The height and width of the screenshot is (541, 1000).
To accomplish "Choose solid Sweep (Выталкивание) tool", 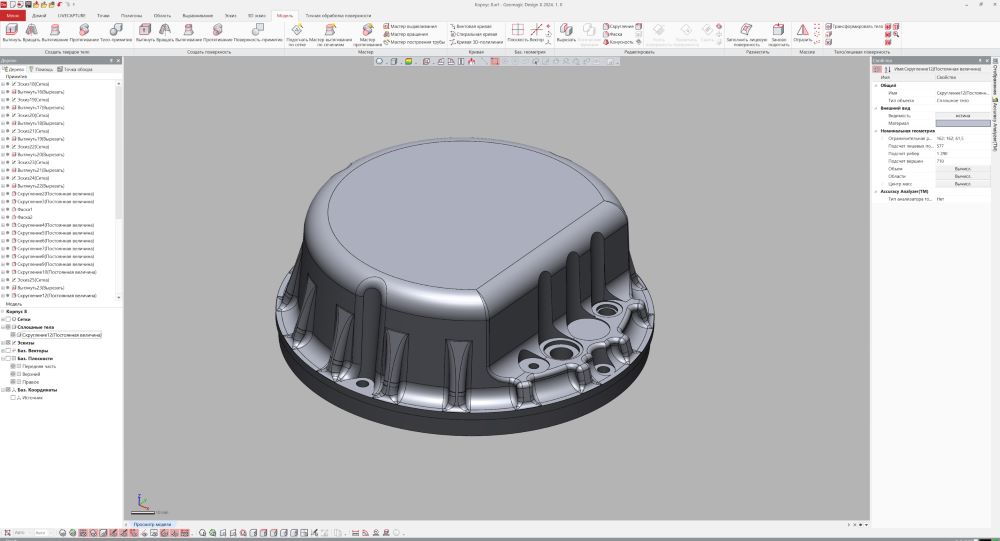I will [55, 33].
